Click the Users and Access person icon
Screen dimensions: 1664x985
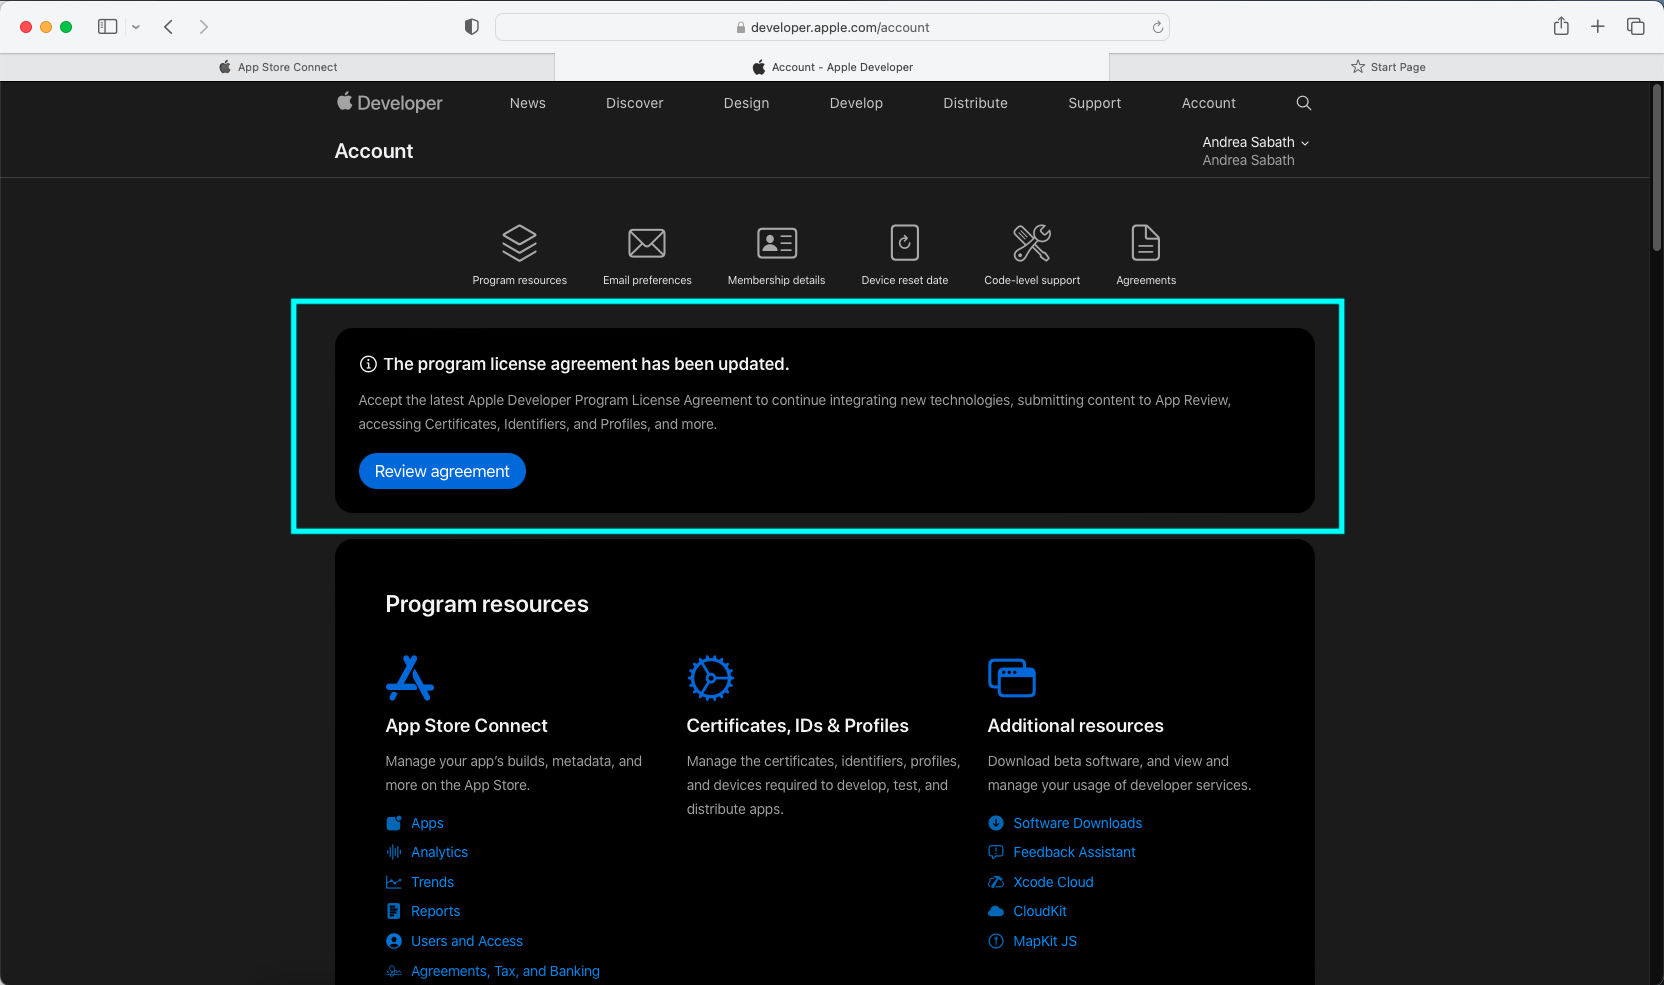pos(394,941)
